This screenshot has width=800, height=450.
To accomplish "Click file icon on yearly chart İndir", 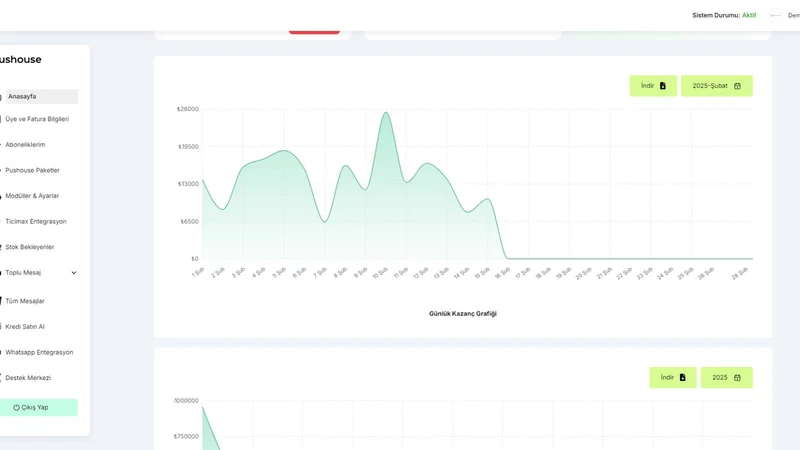I will 683,378.
